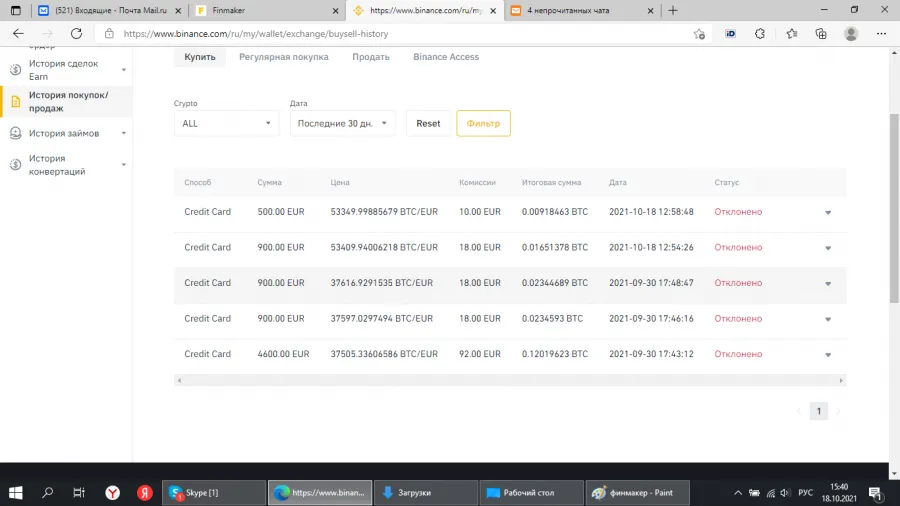Select the Binance Access tab
Image resolution: width=900 pixels, height=506 pixels.
click(446, 57)
